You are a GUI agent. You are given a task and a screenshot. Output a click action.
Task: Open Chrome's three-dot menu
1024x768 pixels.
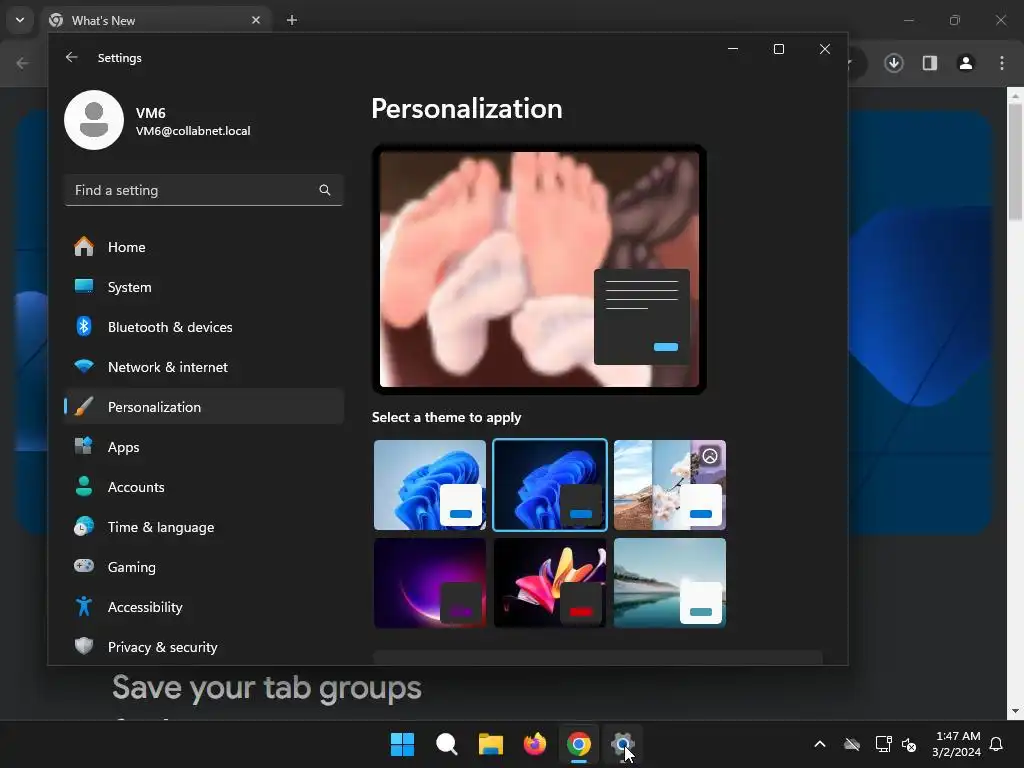click(x=1002, y=63)
